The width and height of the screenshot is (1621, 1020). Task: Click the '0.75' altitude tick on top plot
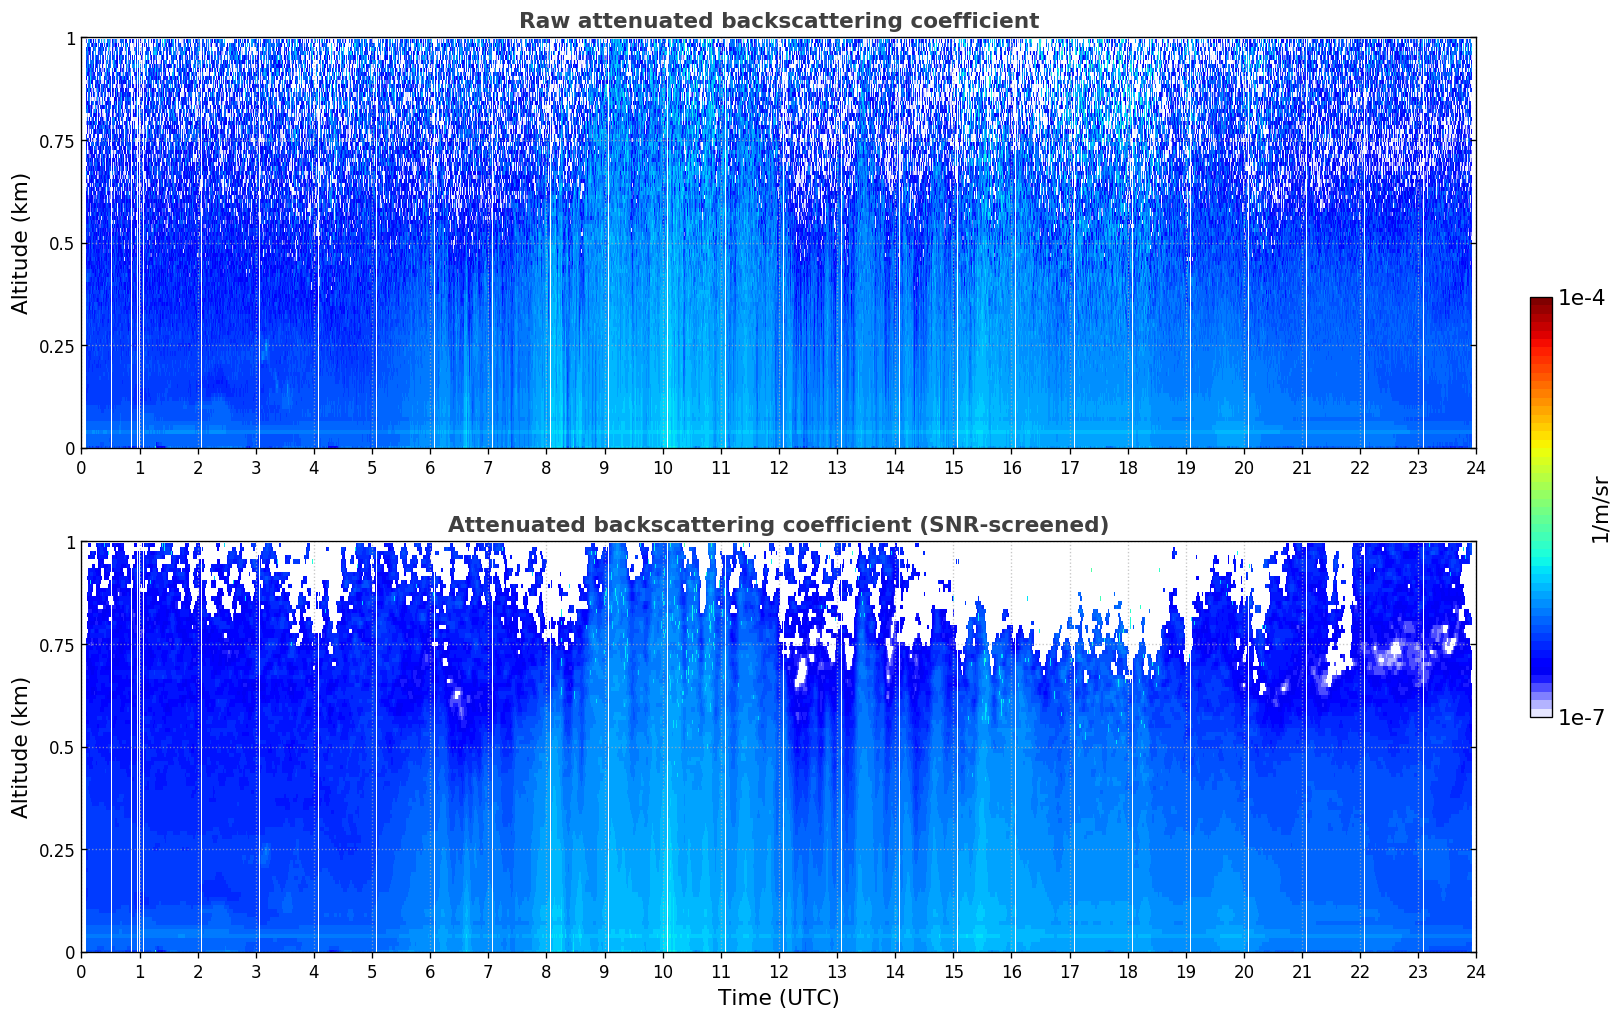pyautogui.click(x=58, y=141)
